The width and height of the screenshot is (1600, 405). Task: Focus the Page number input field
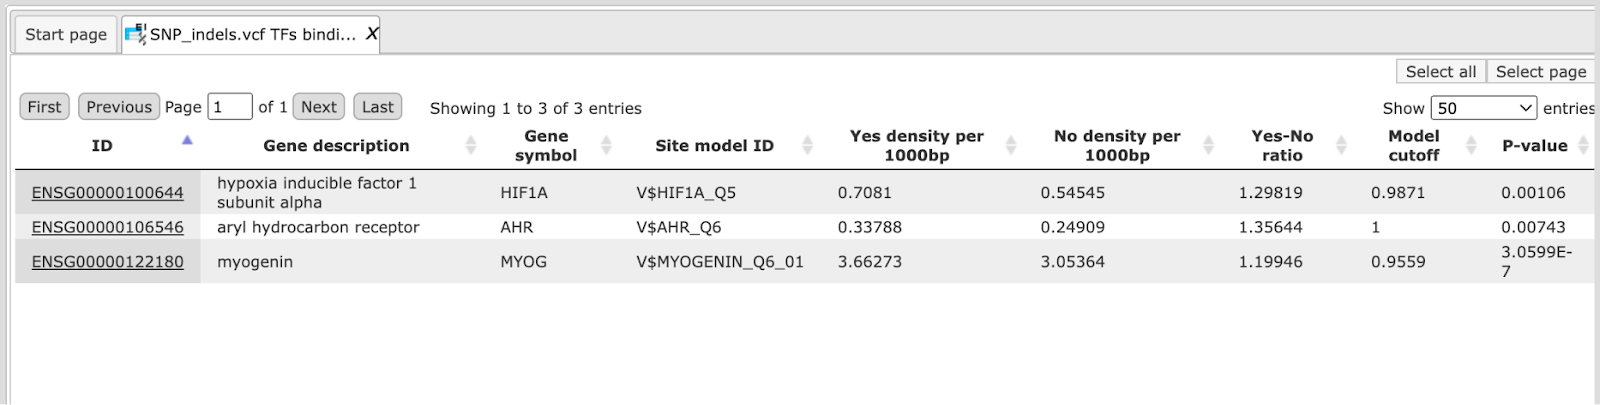[229, 107]
